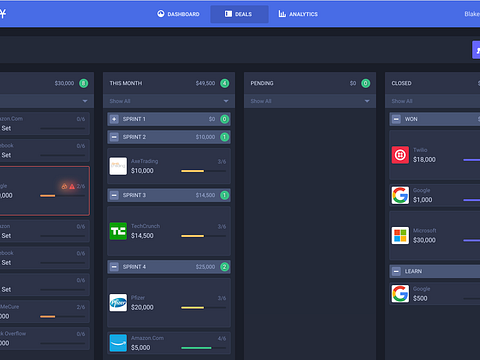Click the purple button at top right
The width and height of the screenshot is (480, 360).
[x=476, y=50]
